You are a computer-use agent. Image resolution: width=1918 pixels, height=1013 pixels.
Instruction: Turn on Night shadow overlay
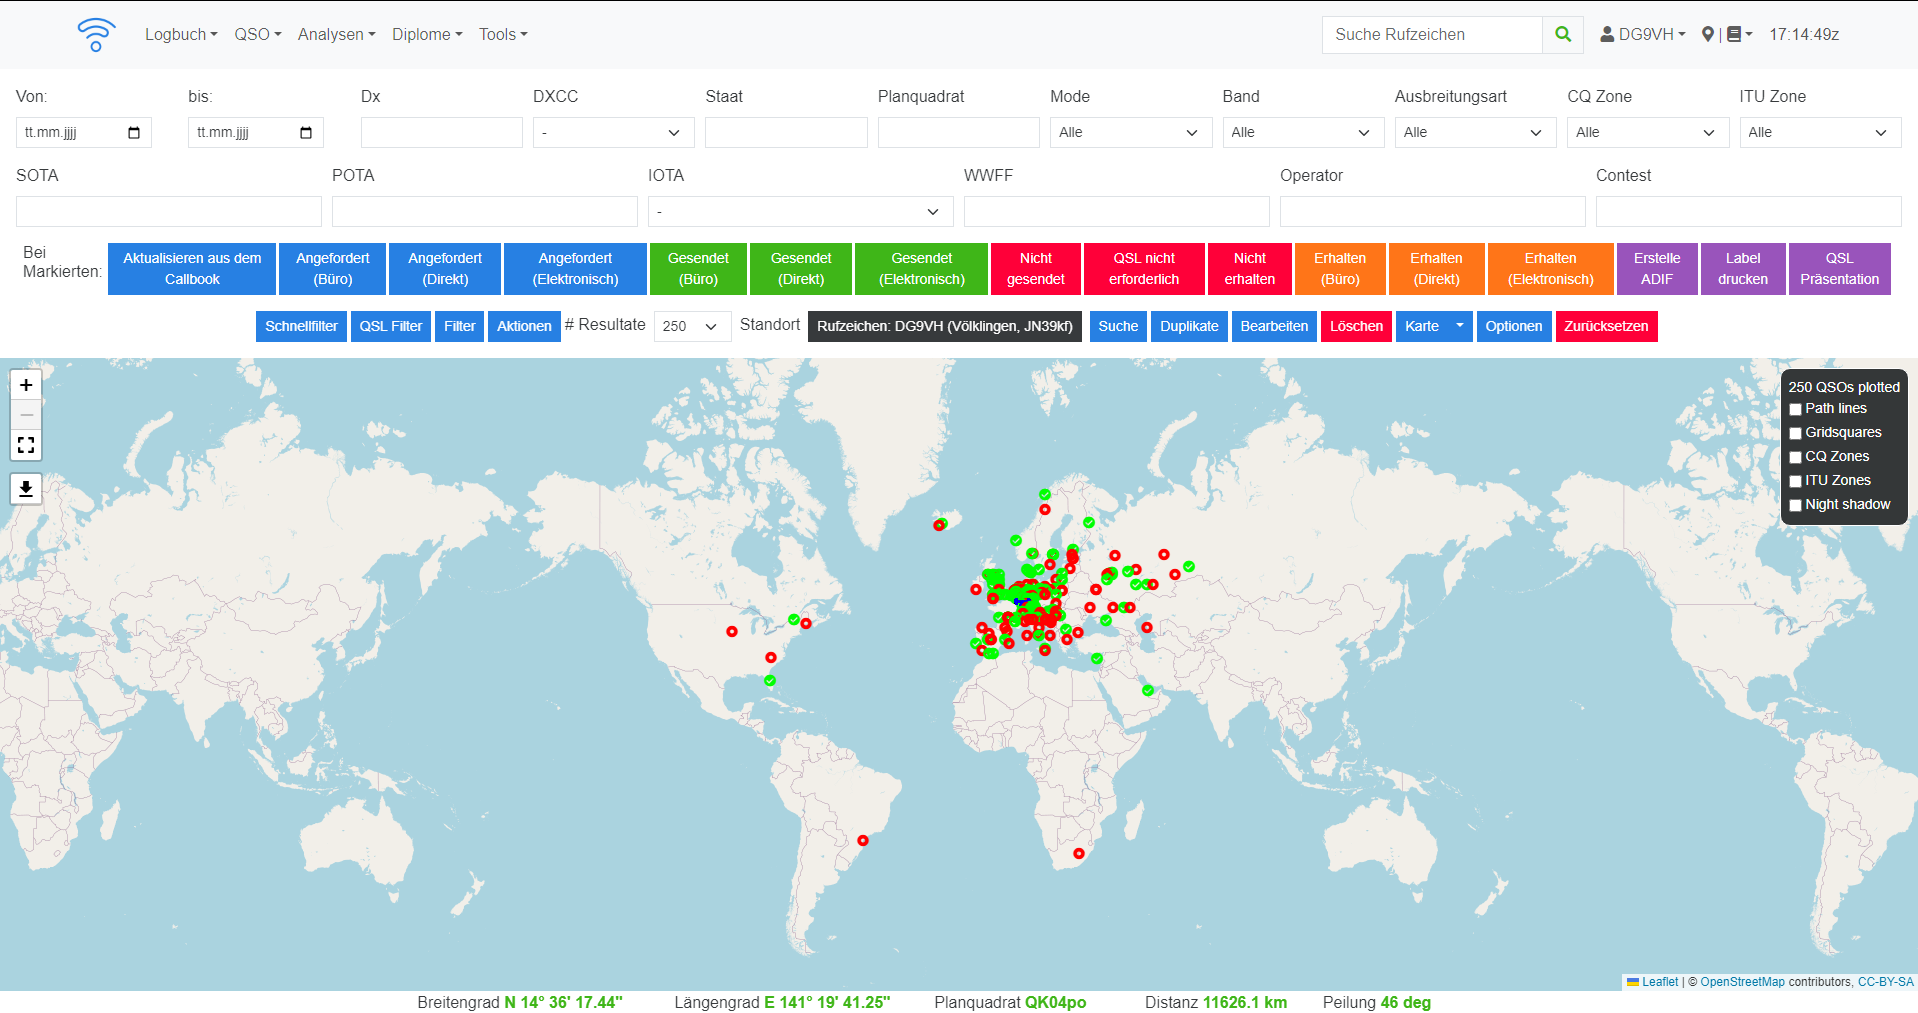[1795, 505]
